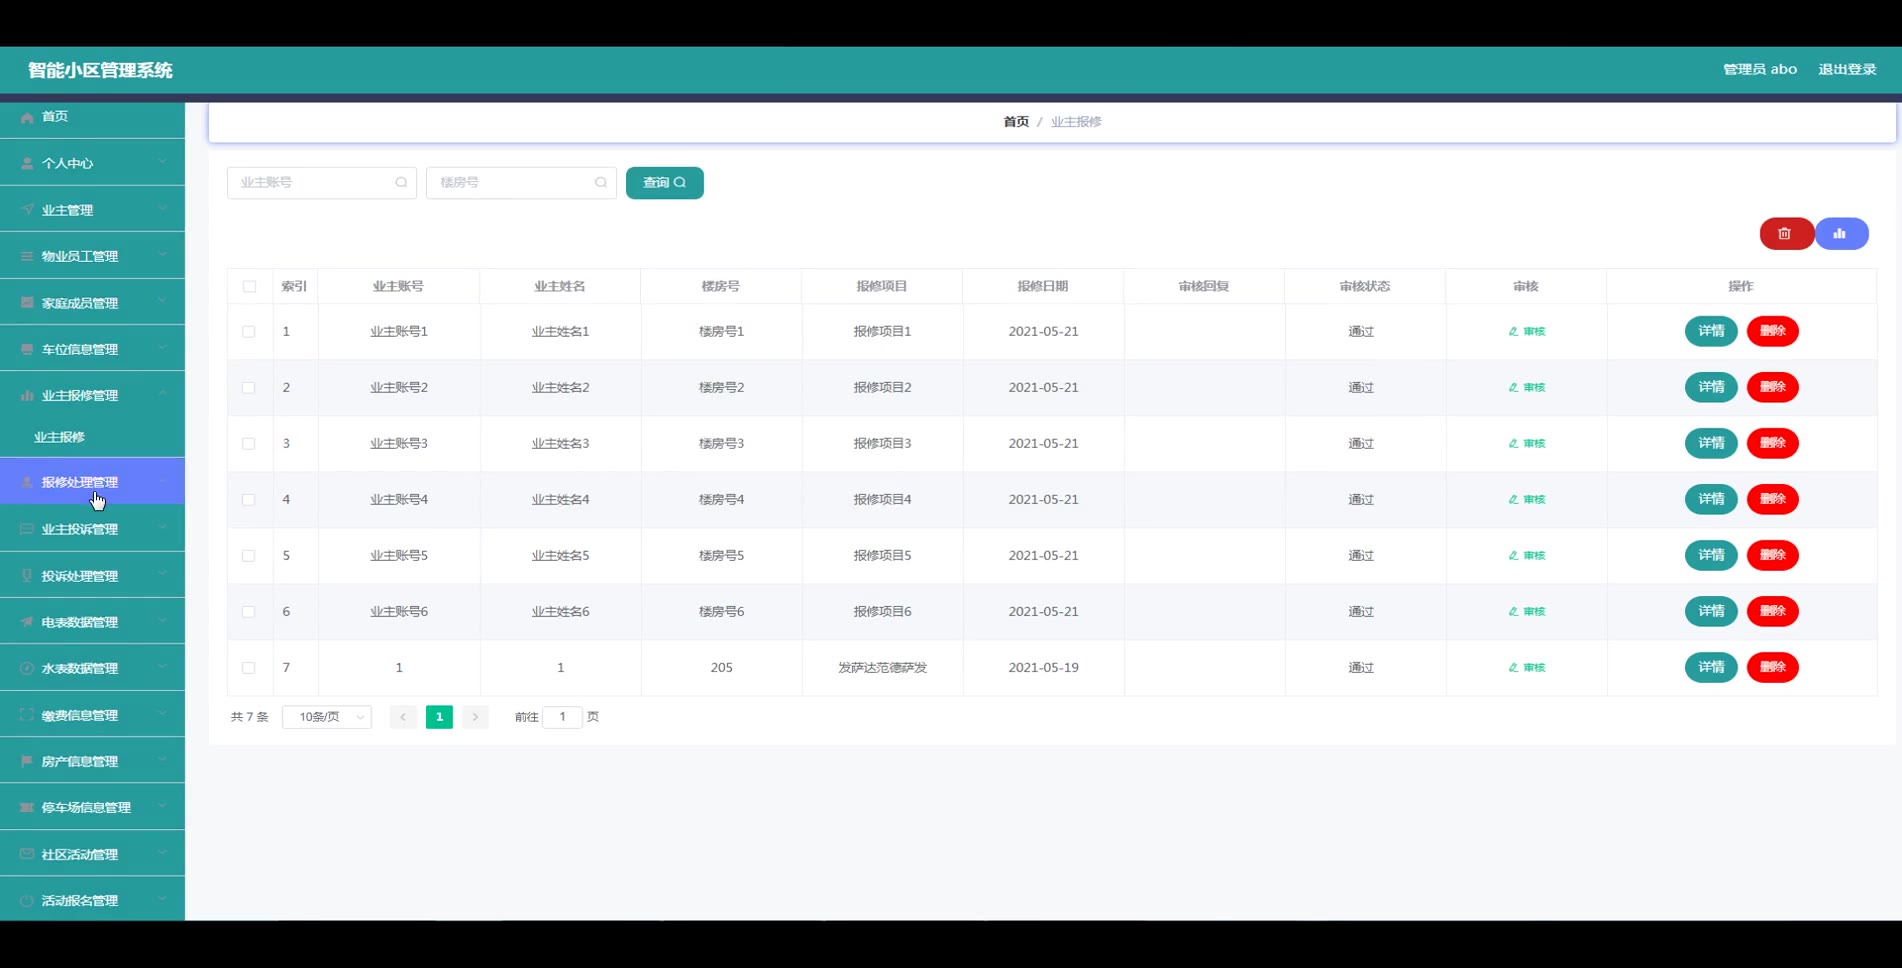Screen dimensions: 1902x968
Task: Click the icon beside 投诉处理管理
Action: 27,576
